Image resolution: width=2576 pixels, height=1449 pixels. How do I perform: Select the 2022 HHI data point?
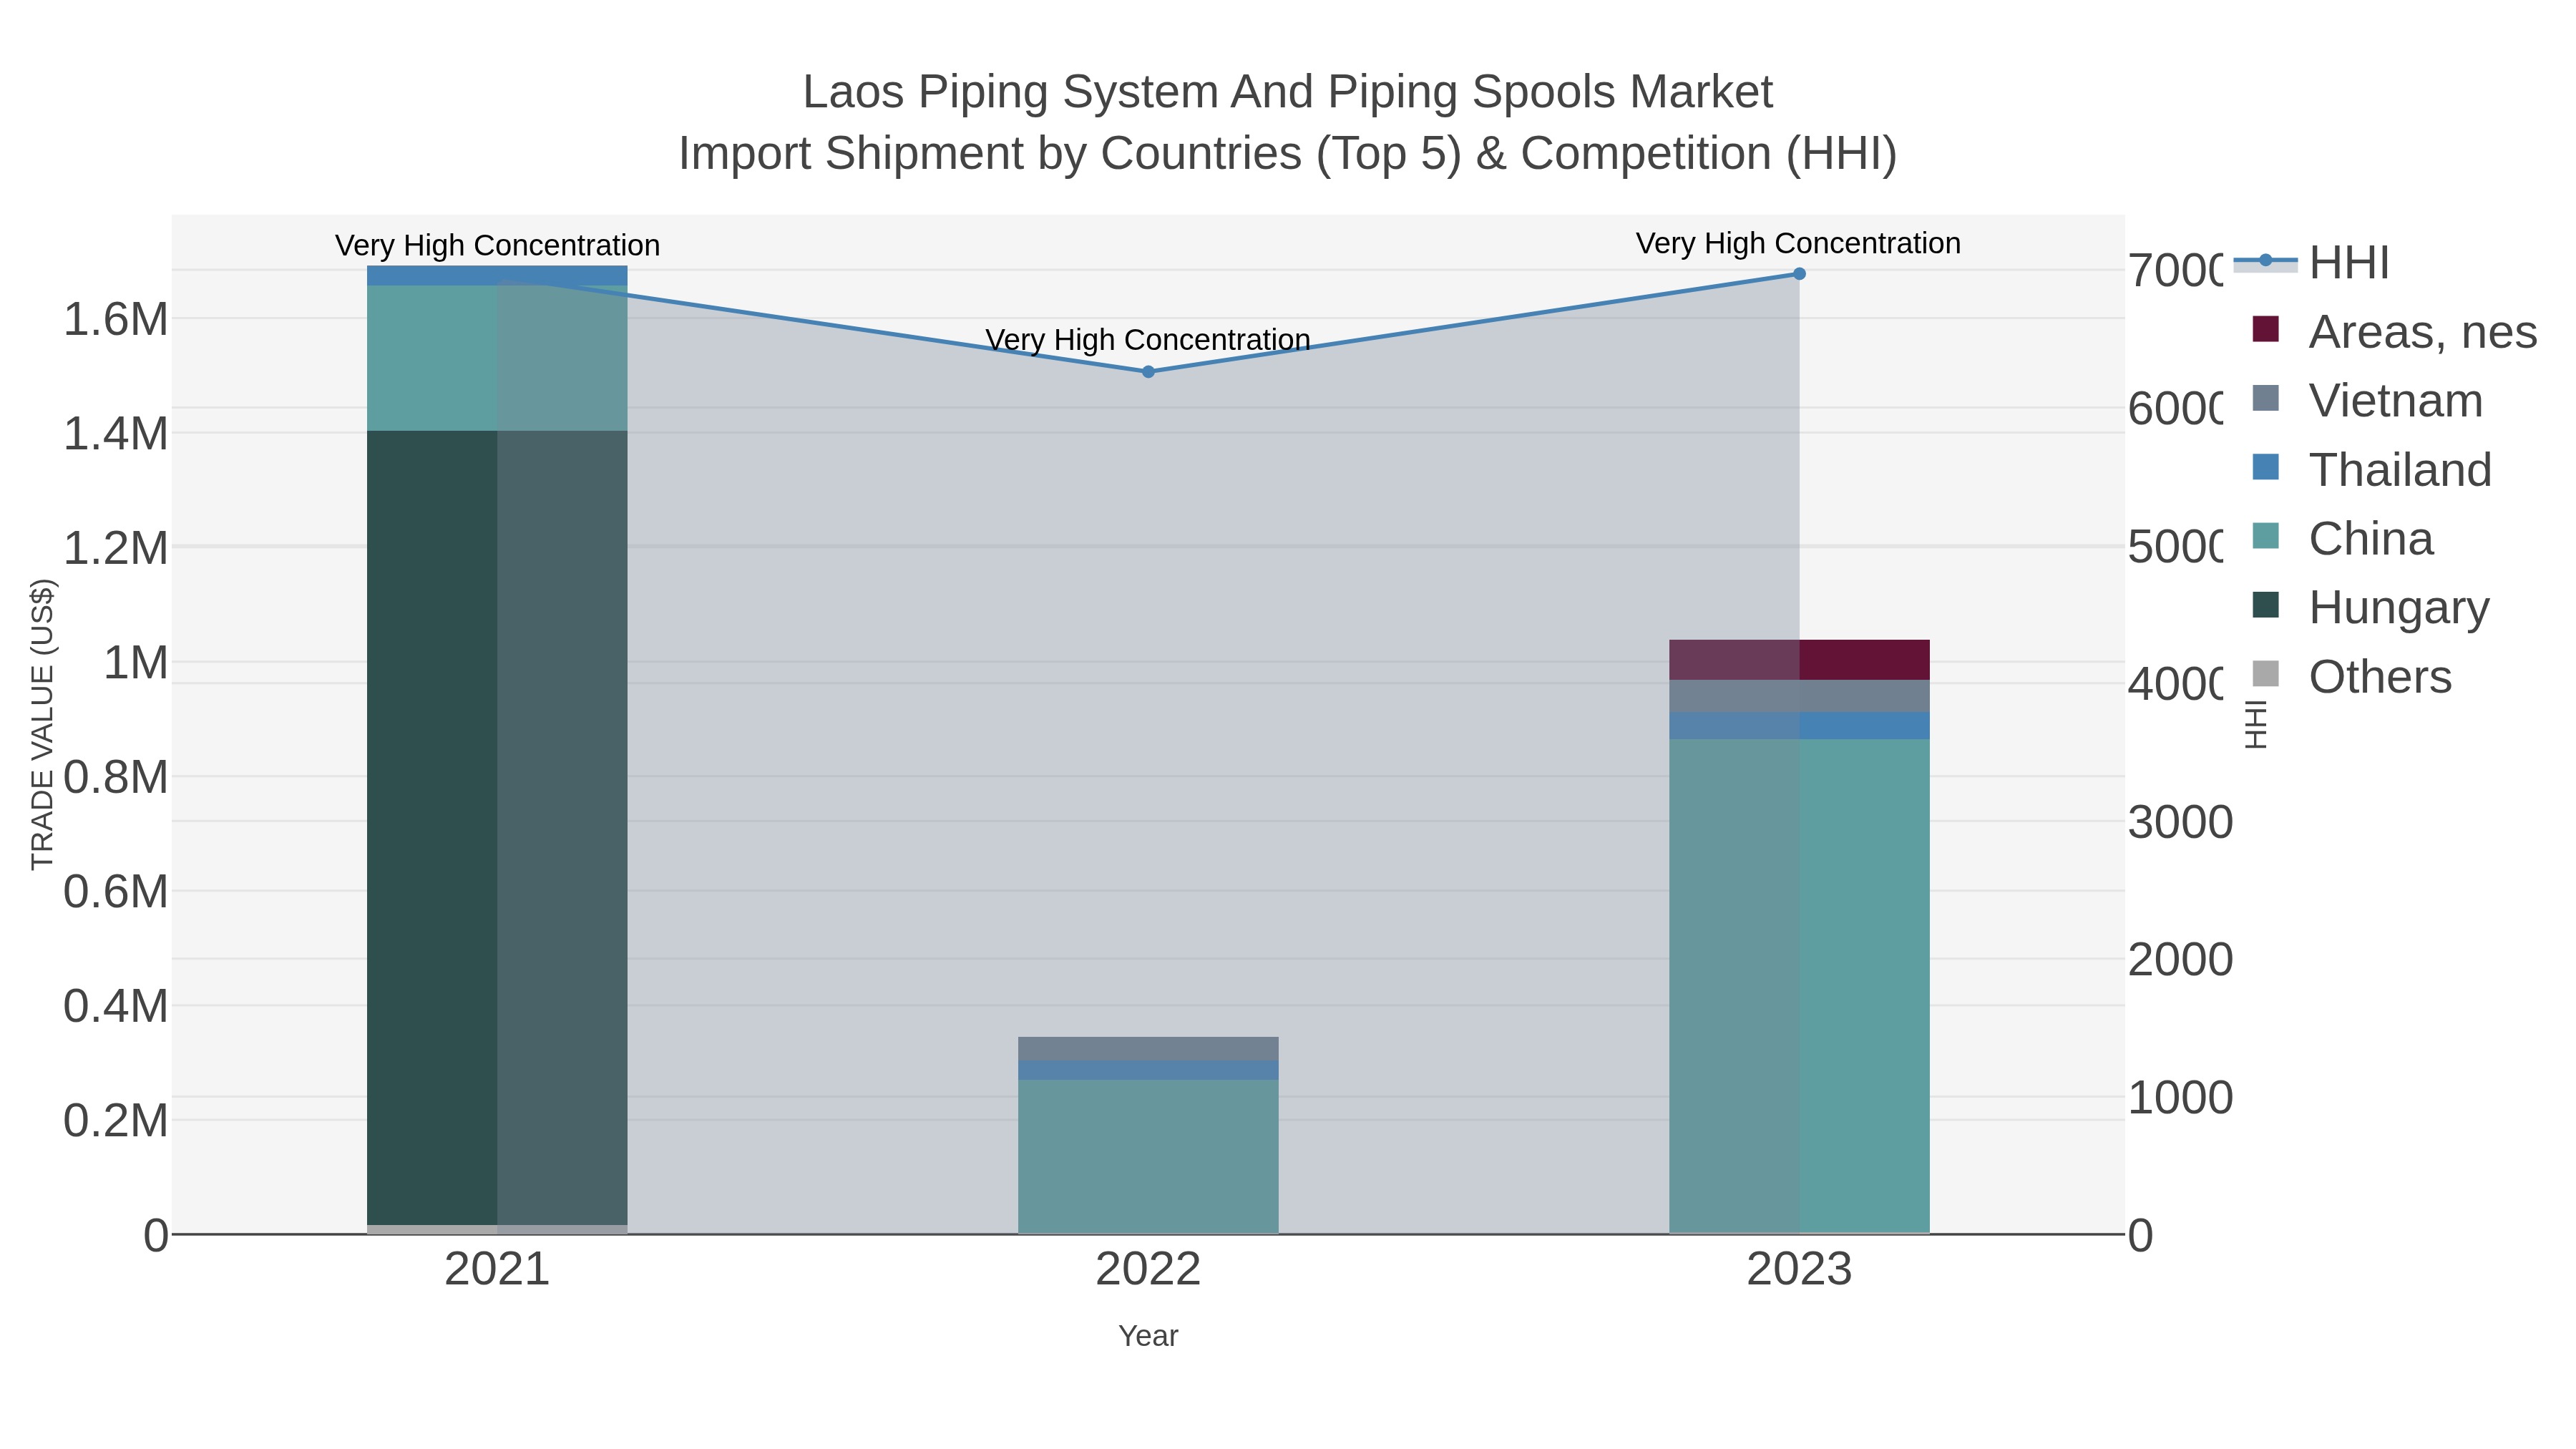pos(1148,372)
